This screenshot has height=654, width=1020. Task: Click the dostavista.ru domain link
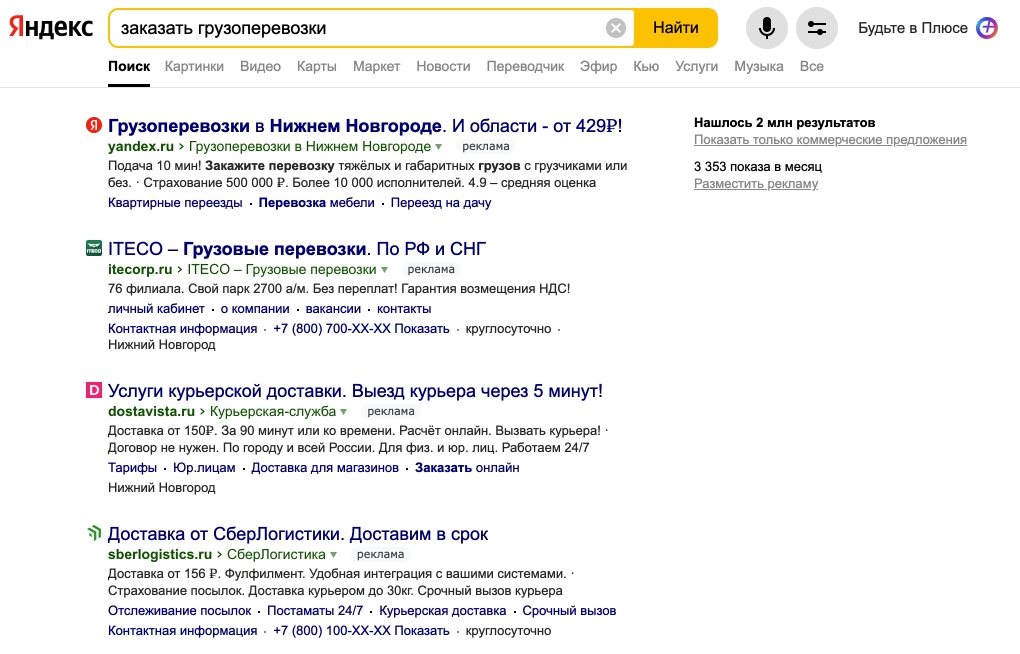click(x=151, y=411)
